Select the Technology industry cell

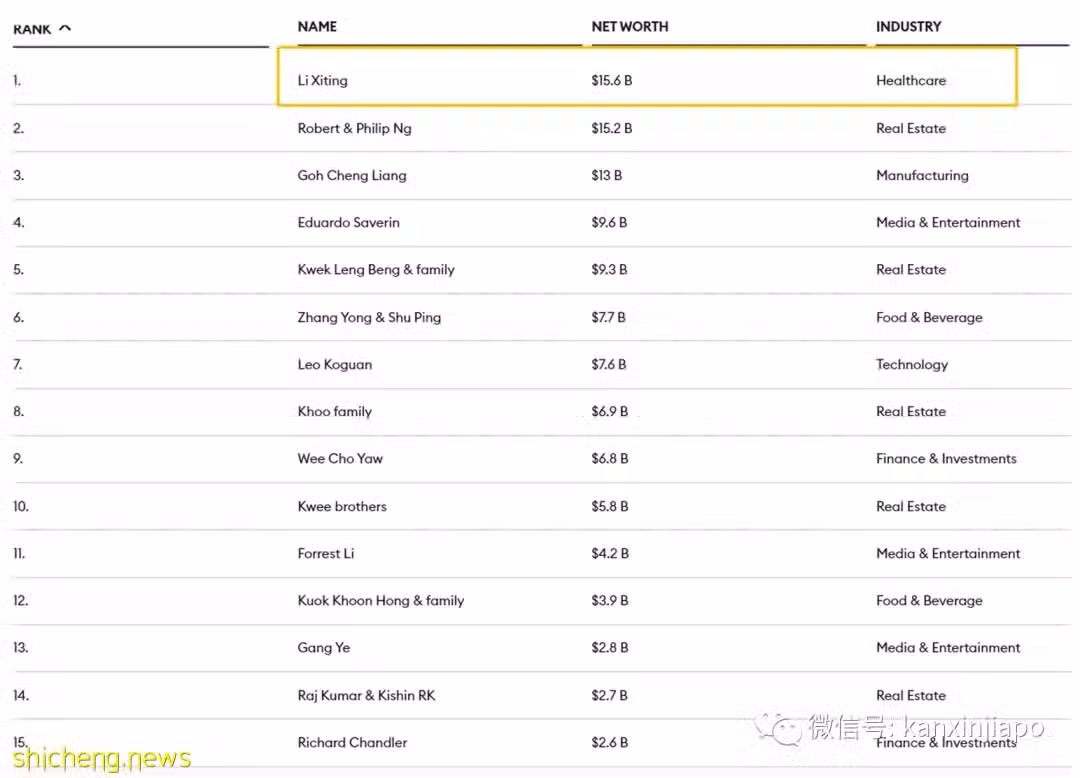tap(912, 364)
